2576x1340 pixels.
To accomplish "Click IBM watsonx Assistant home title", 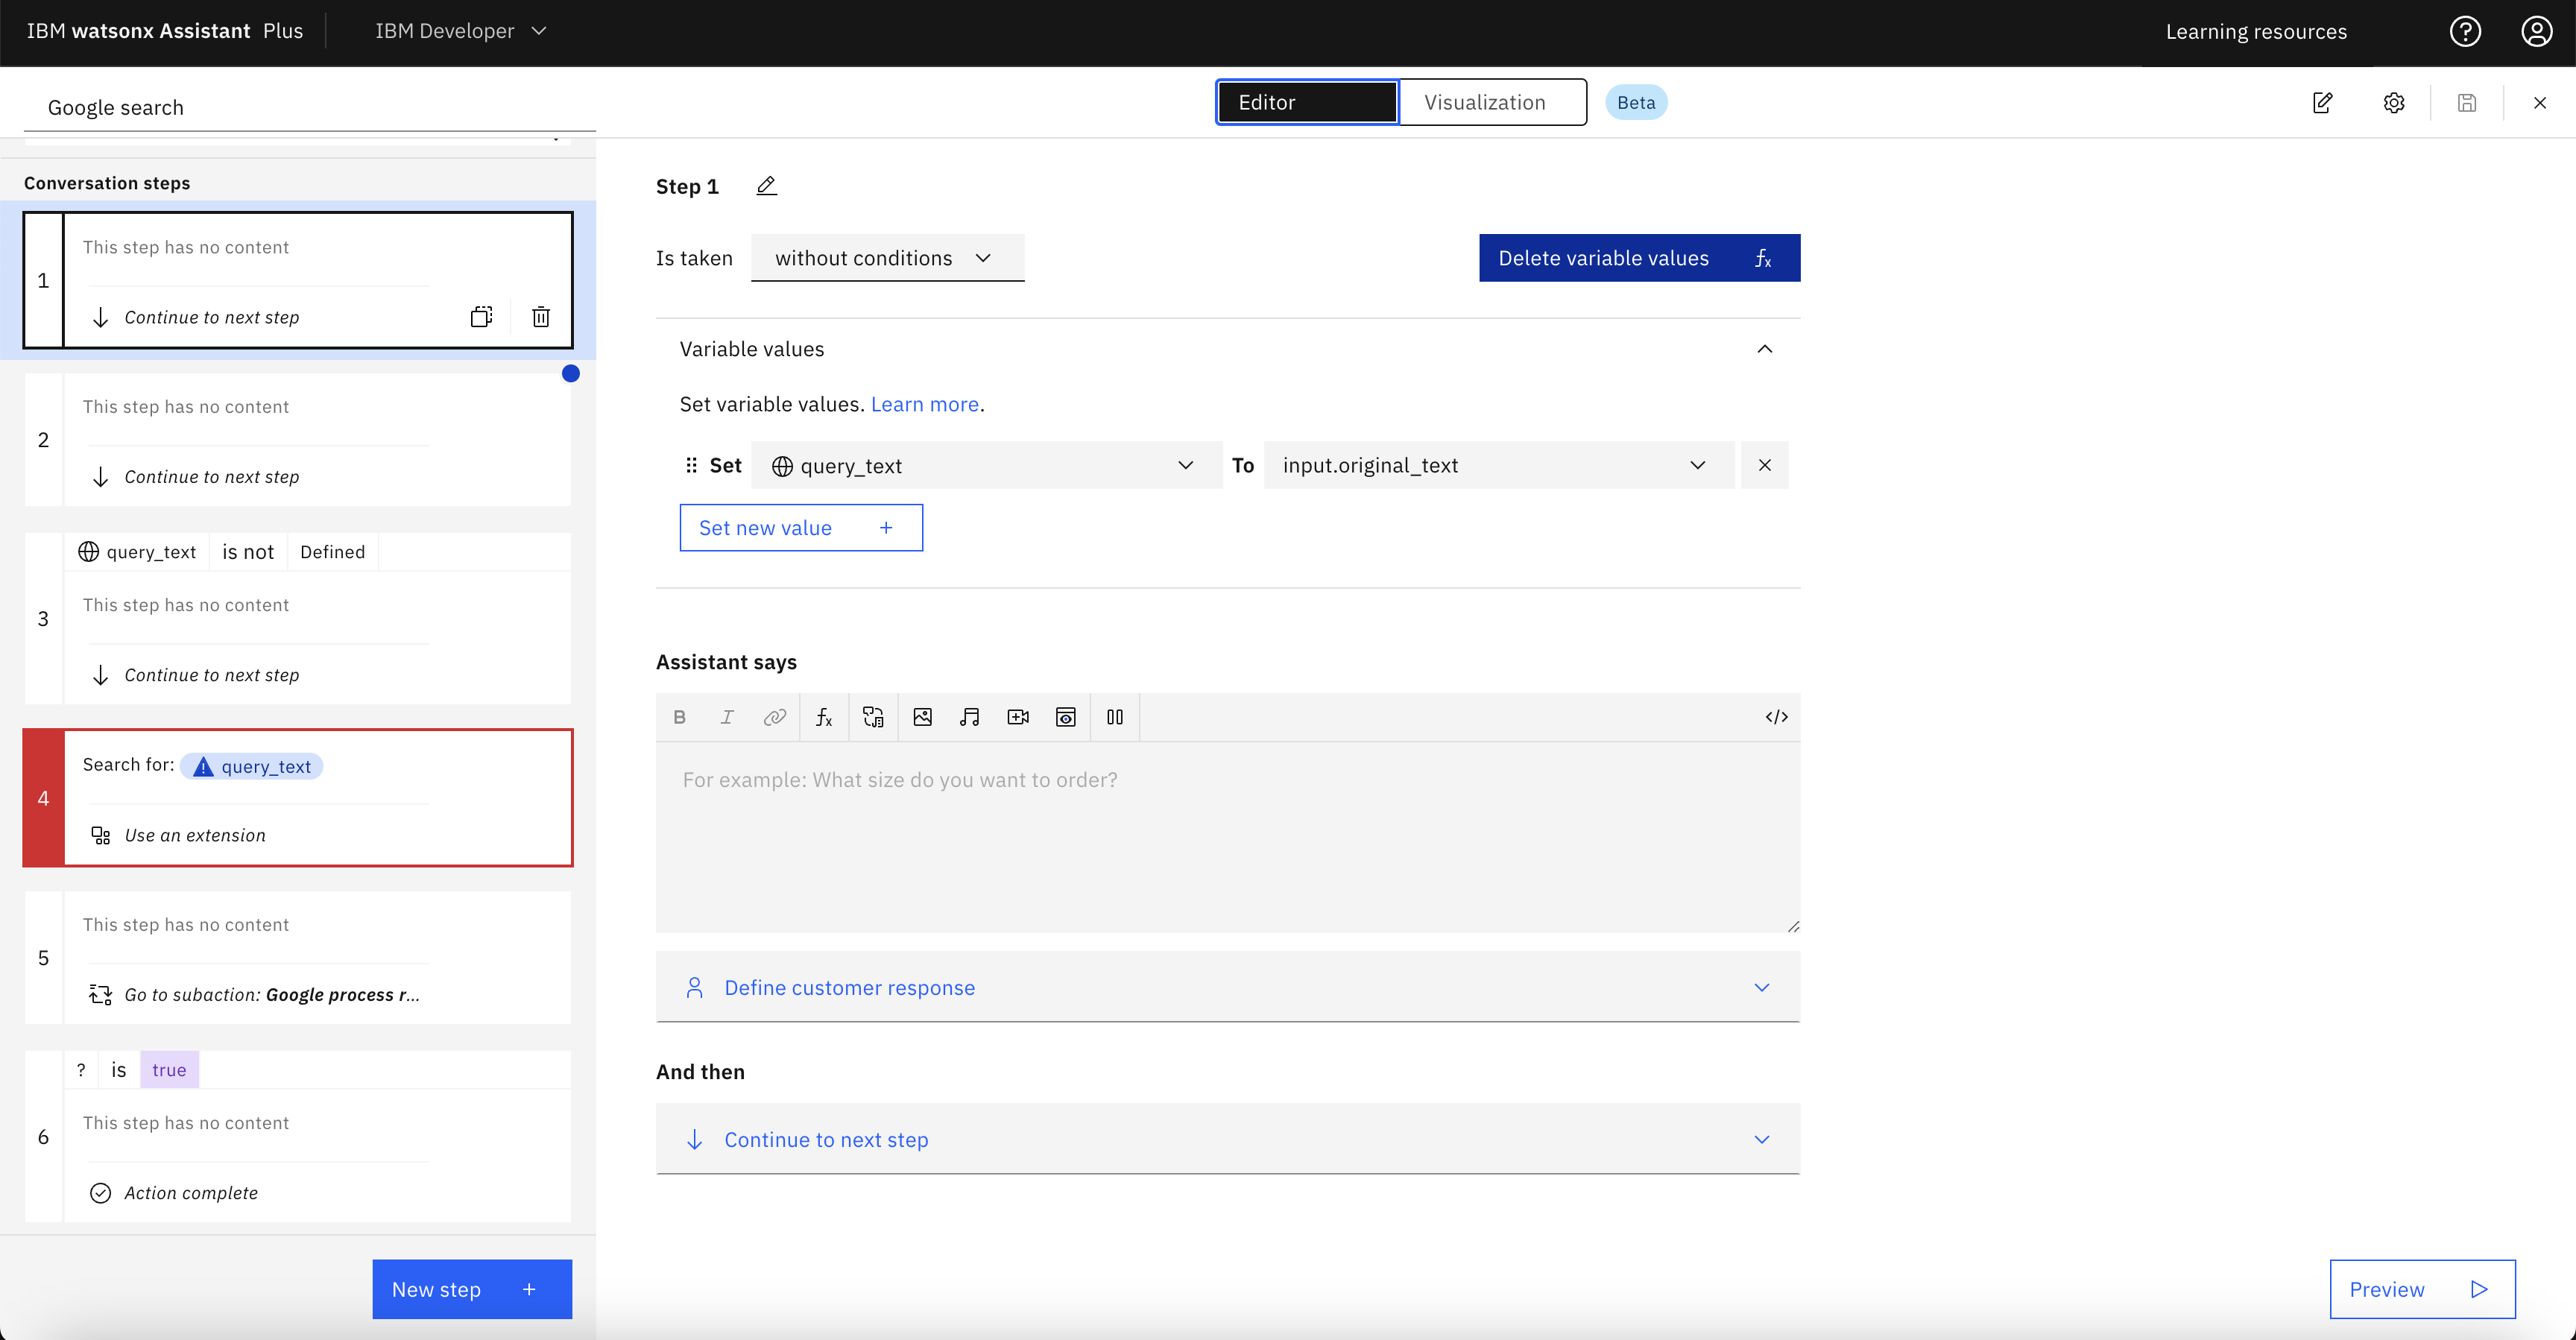I will 165,31.
